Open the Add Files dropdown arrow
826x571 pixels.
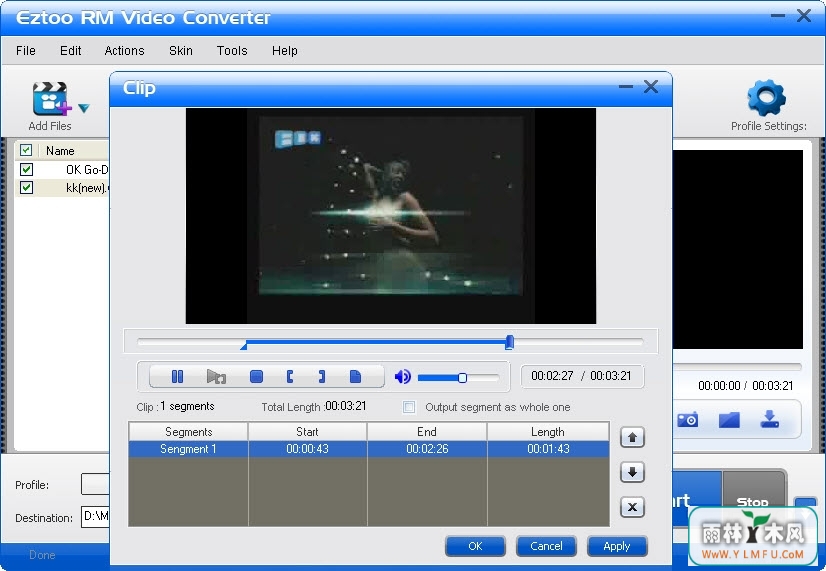tap(84, 108)
